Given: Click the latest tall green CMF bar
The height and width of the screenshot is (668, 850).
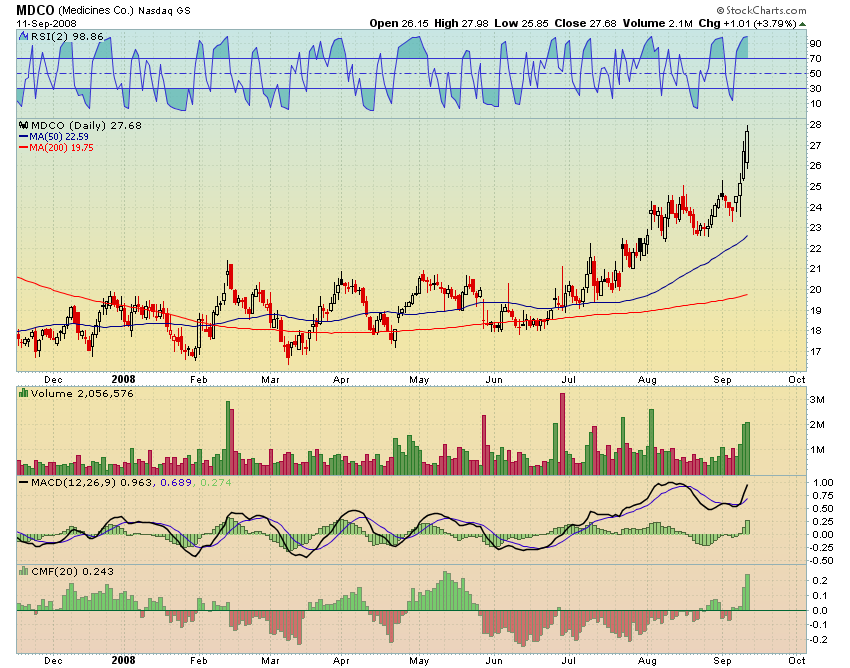Looking at the screenshot, I should [747, 592].
